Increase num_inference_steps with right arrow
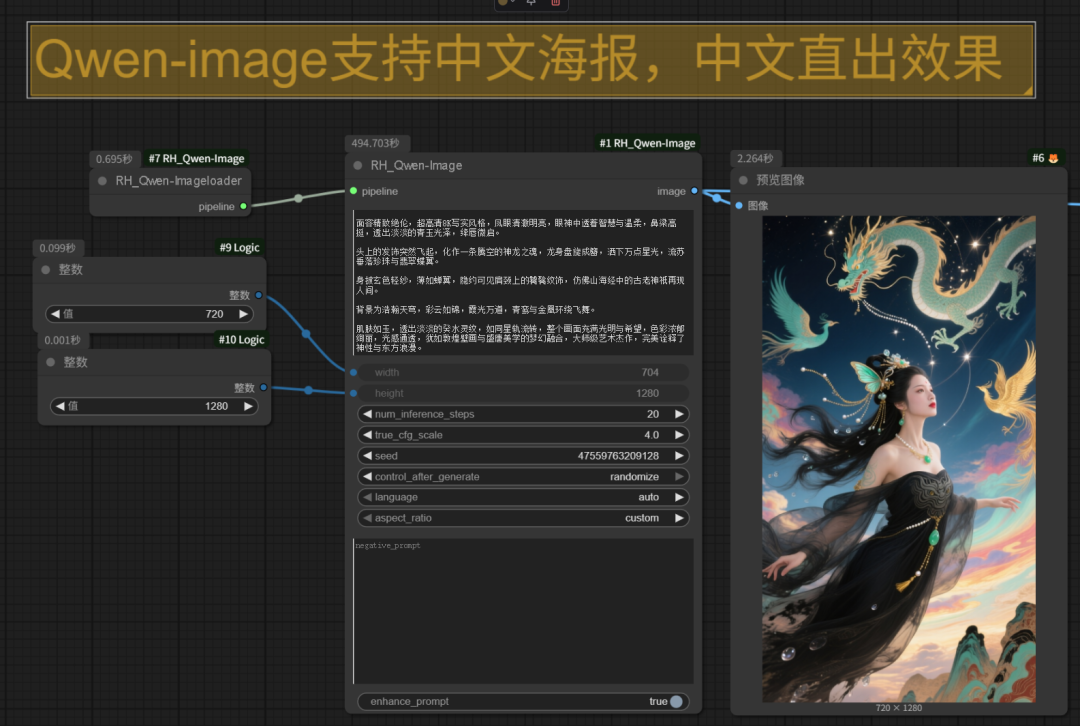Viewport: 1080px width, 726px height. pos(679,414)
